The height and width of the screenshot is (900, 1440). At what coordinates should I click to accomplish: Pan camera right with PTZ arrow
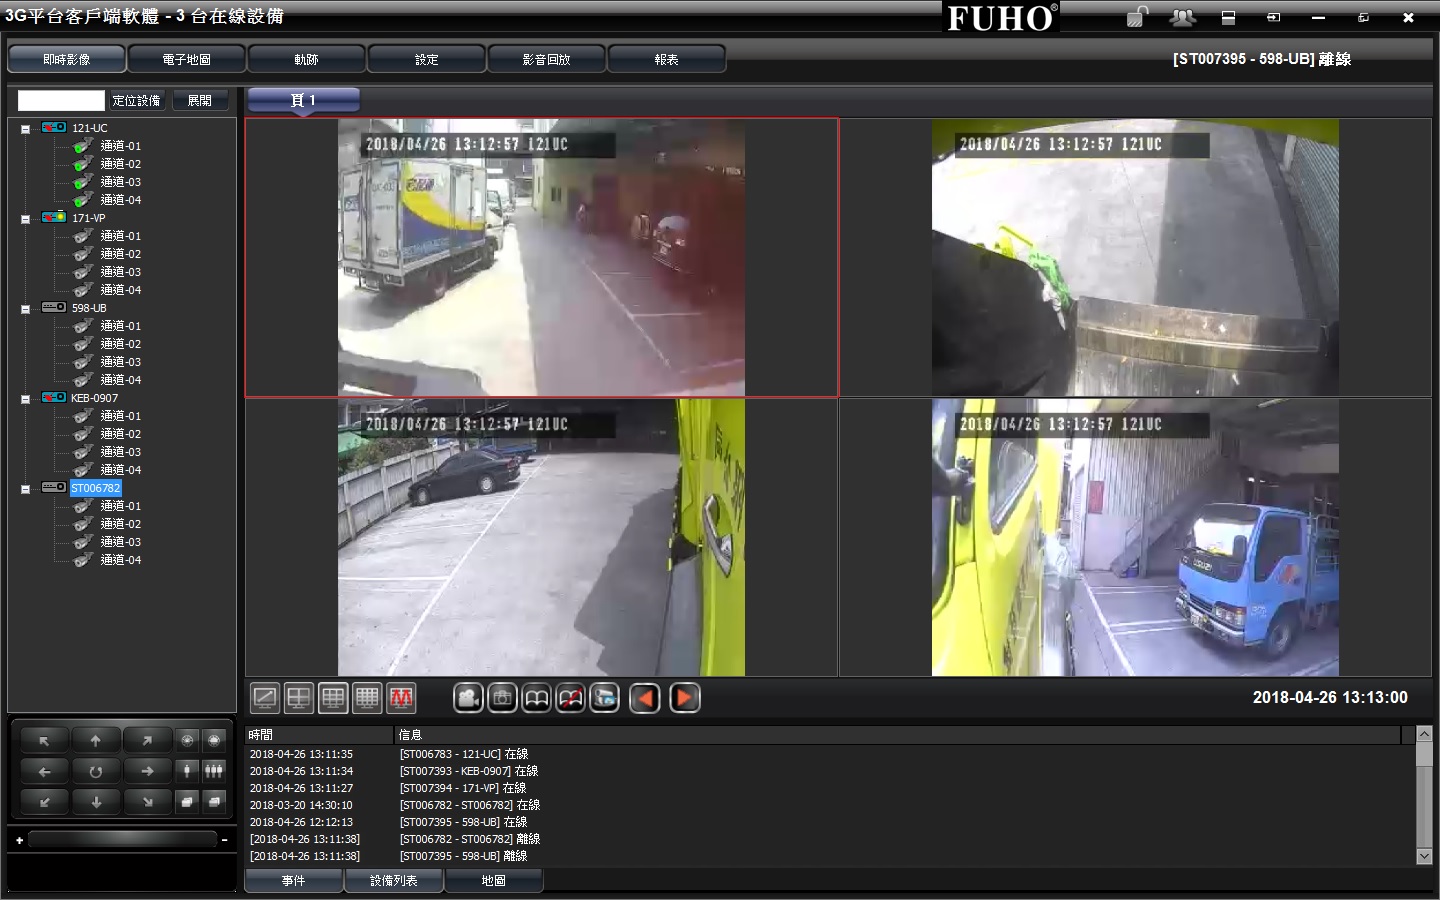point(147,771)
